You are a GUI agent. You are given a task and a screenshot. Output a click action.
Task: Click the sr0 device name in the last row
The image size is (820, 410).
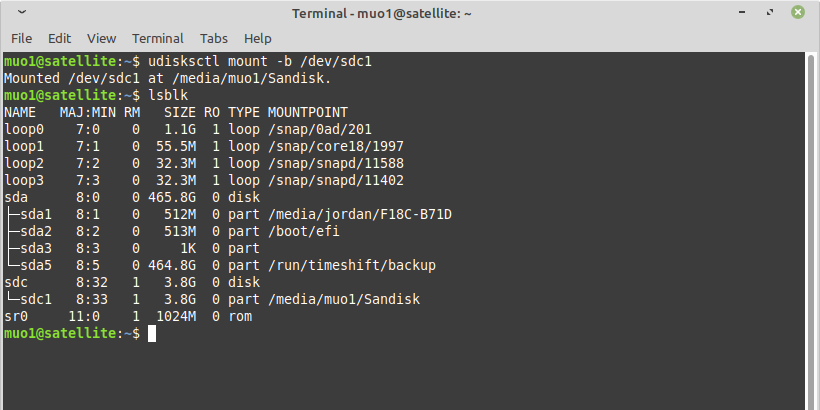(x=16, y=316)
